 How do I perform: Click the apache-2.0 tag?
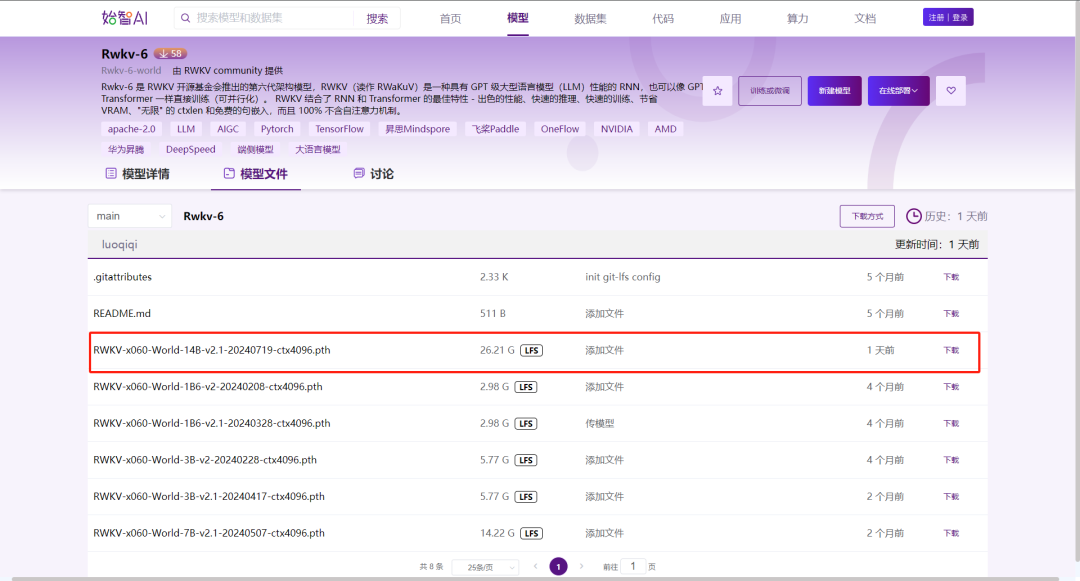tap(132, 129)
